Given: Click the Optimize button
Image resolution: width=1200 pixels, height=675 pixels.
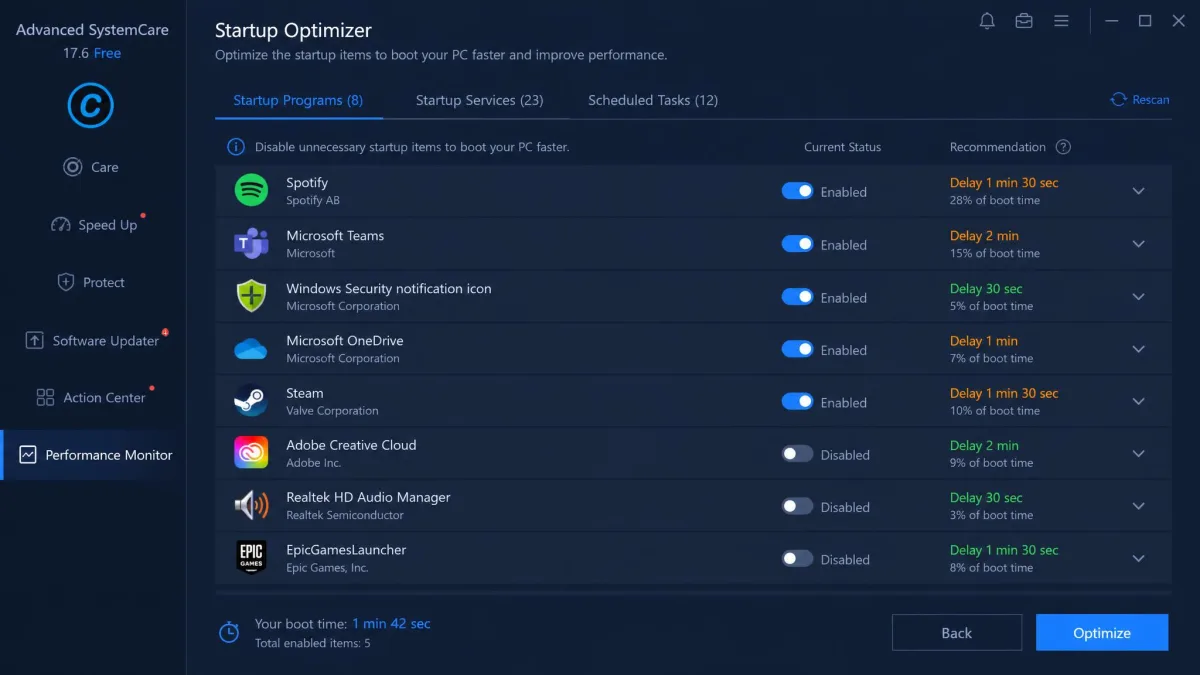Looking at the screenshot, I should click(x=1102, y=632).
